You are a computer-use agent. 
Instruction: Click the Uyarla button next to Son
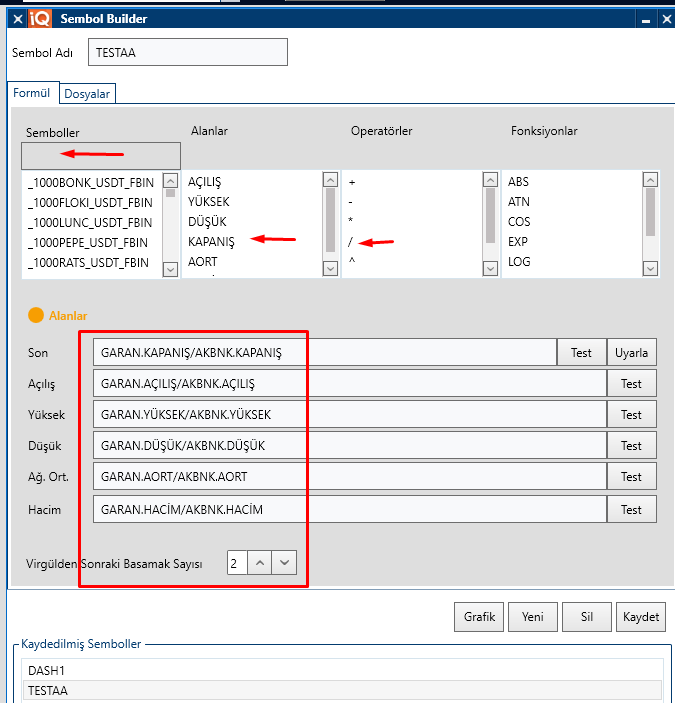631,353
